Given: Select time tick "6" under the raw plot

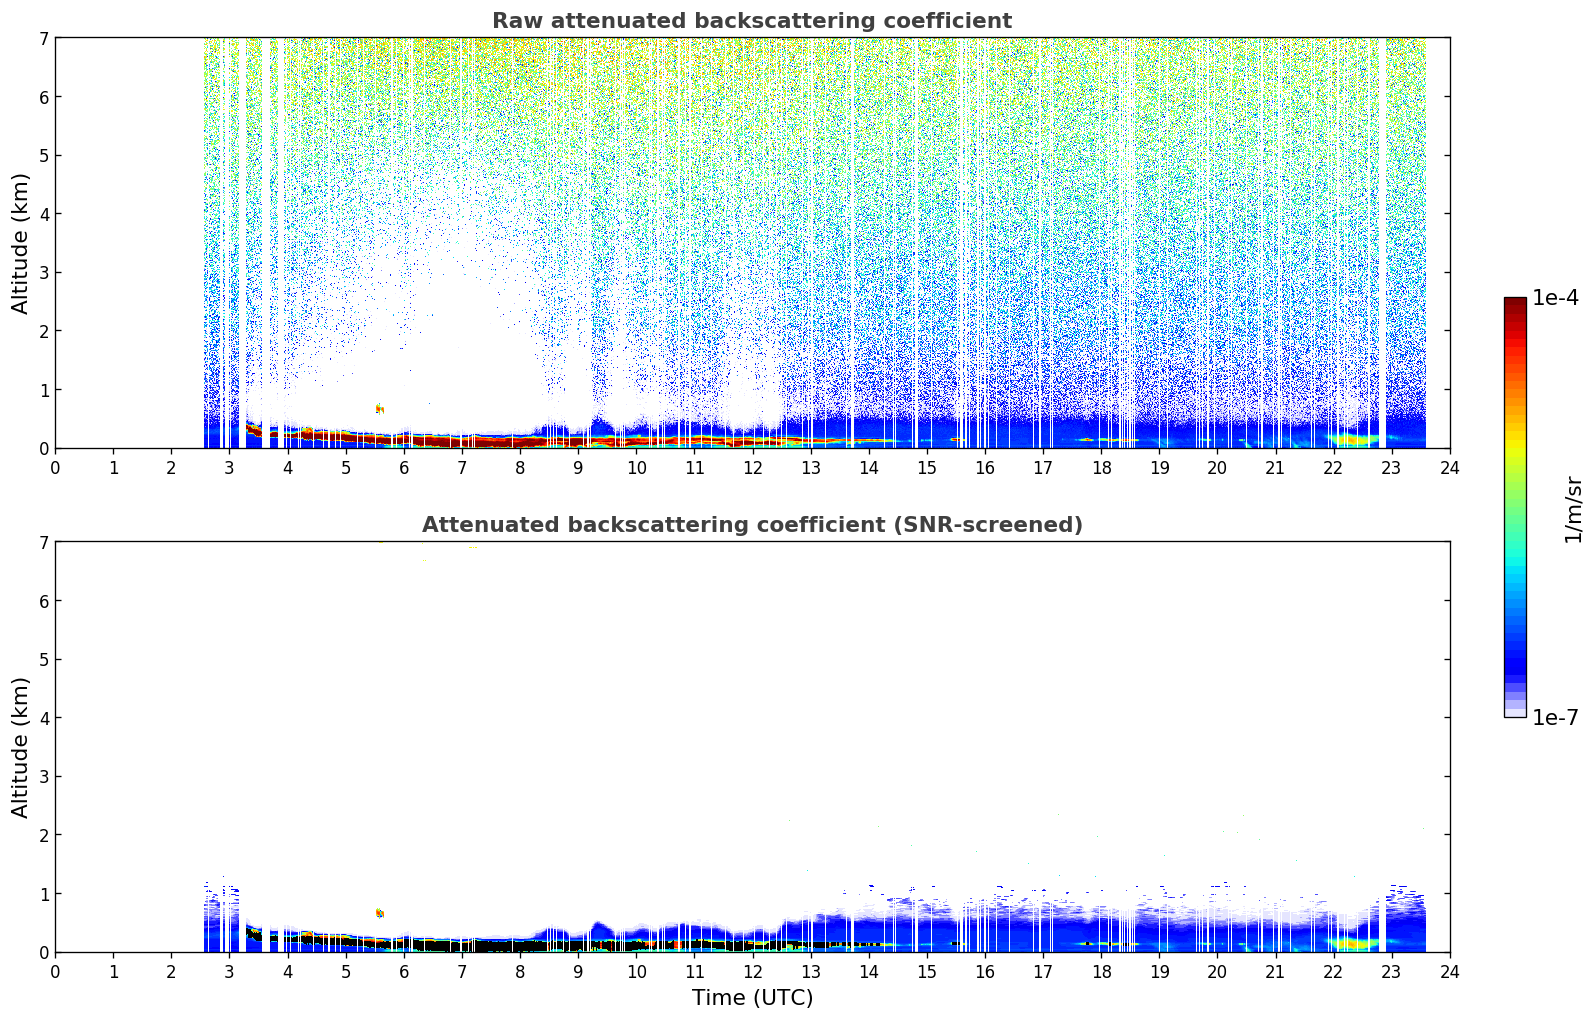Looking at the screenshot, I should pos(404,467).
